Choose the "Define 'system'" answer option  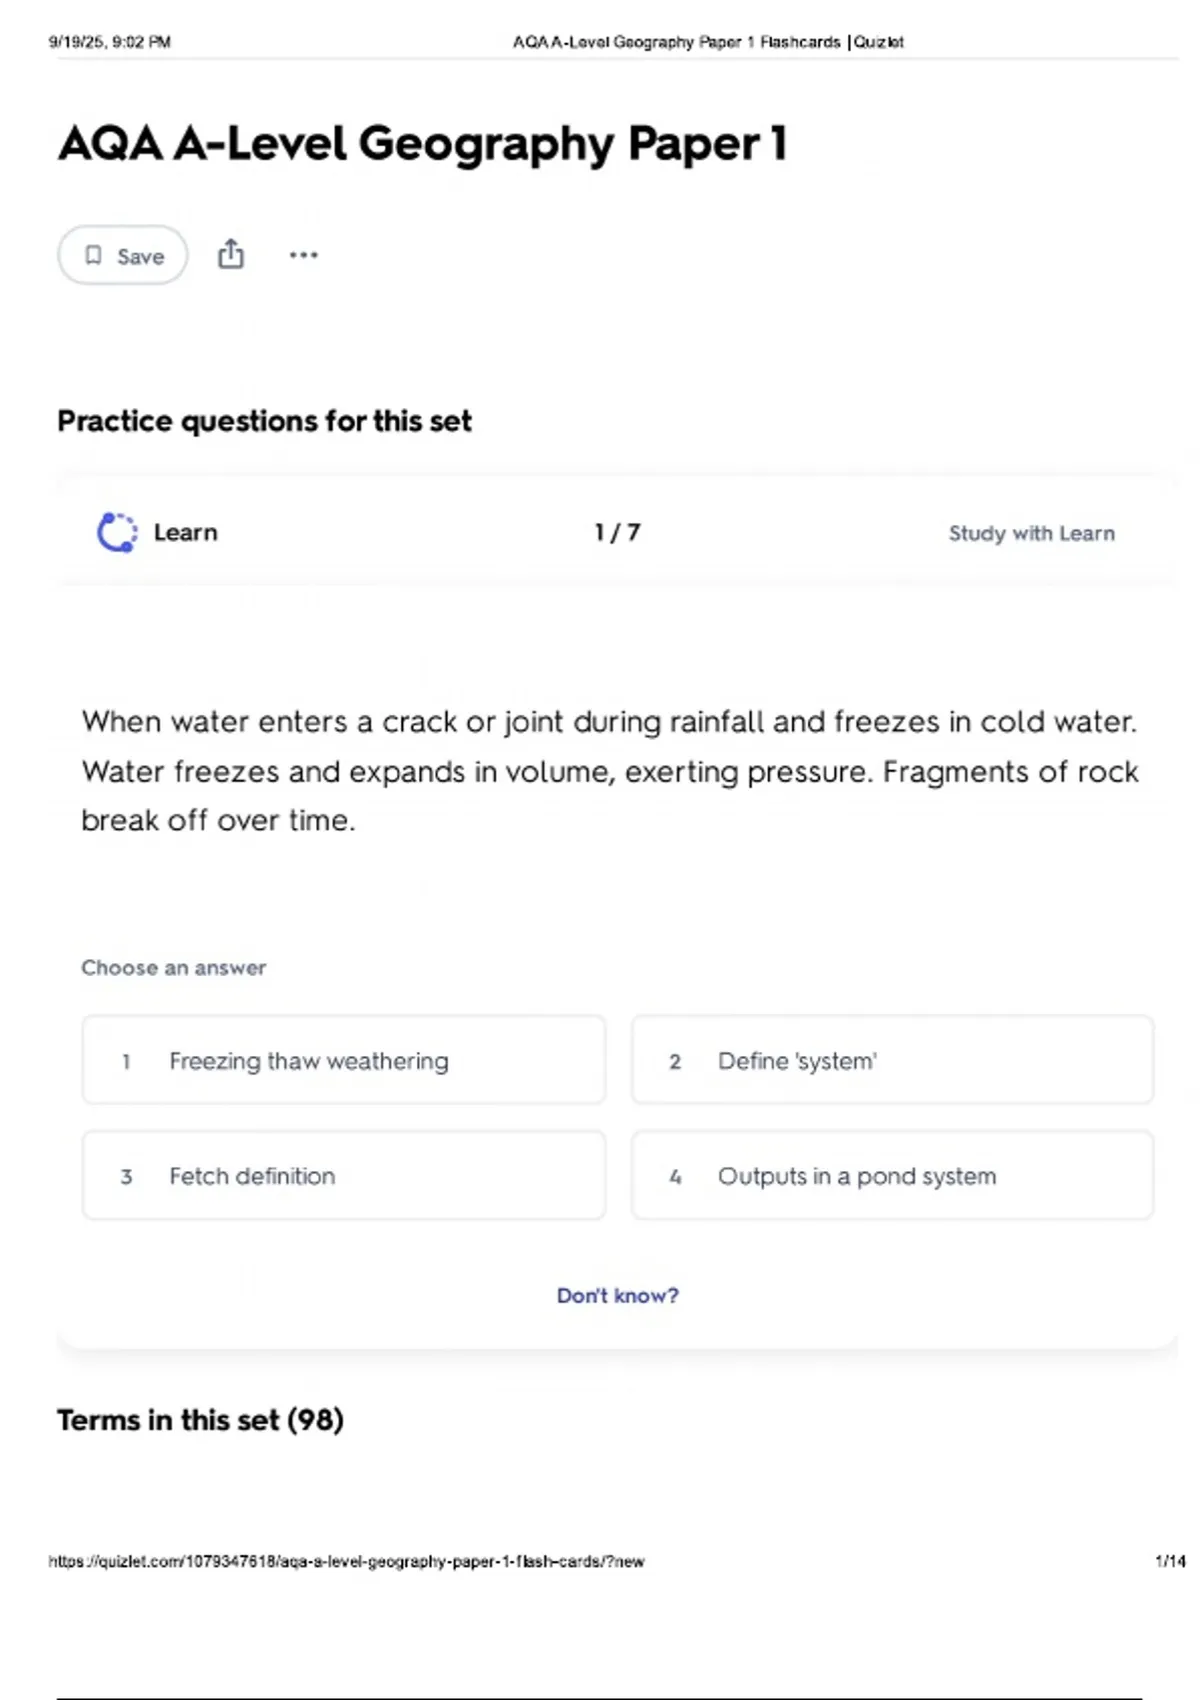click(892, 1061)
